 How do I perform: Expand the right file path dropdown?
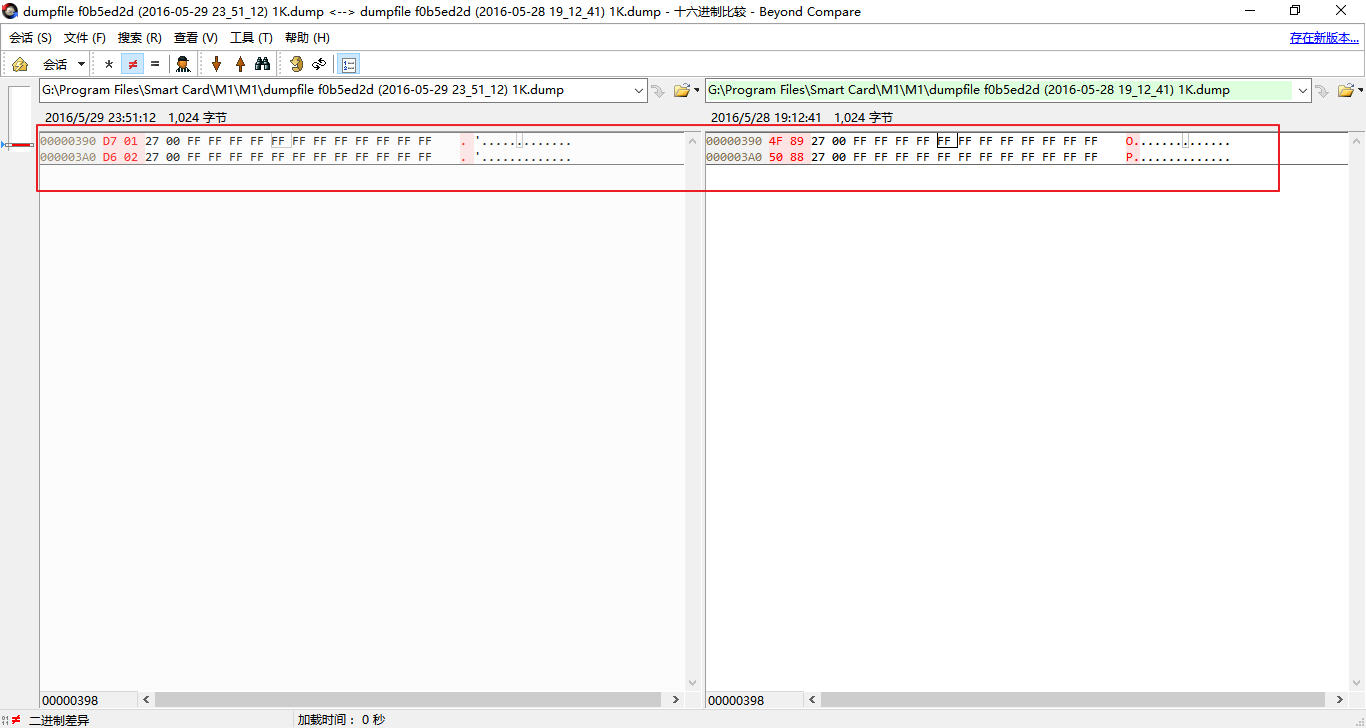pos(1302,90)
